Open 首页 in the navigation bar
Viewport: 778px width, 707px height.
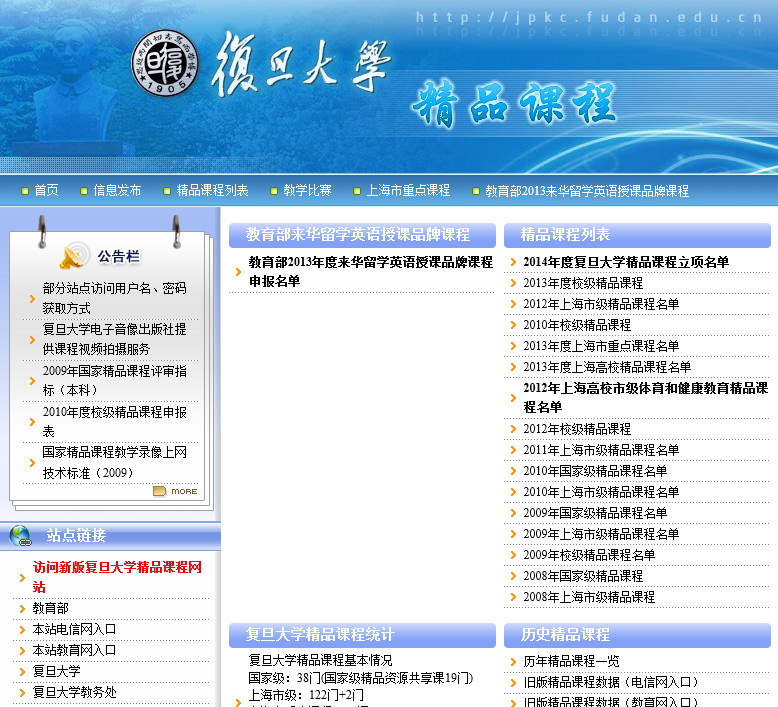(46, 191)
